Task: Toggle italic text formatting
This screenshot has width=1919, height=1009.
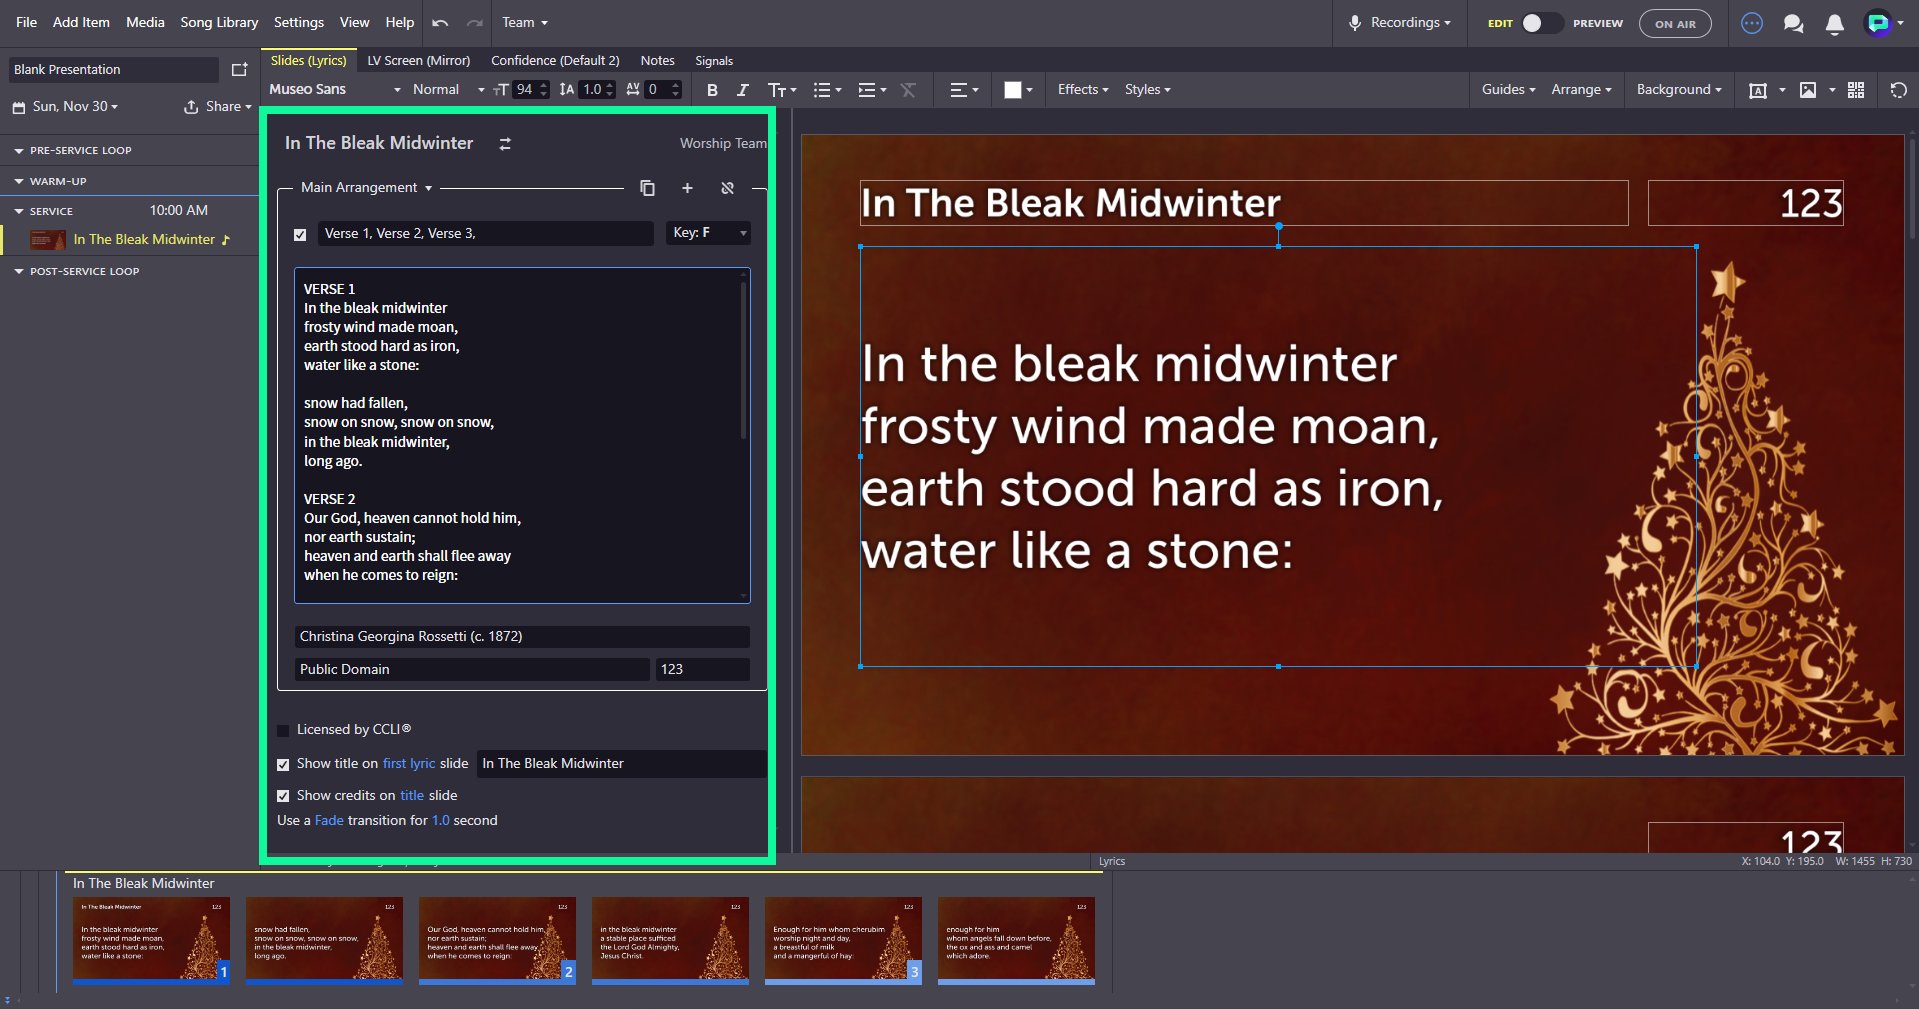Action: (742, 90)
